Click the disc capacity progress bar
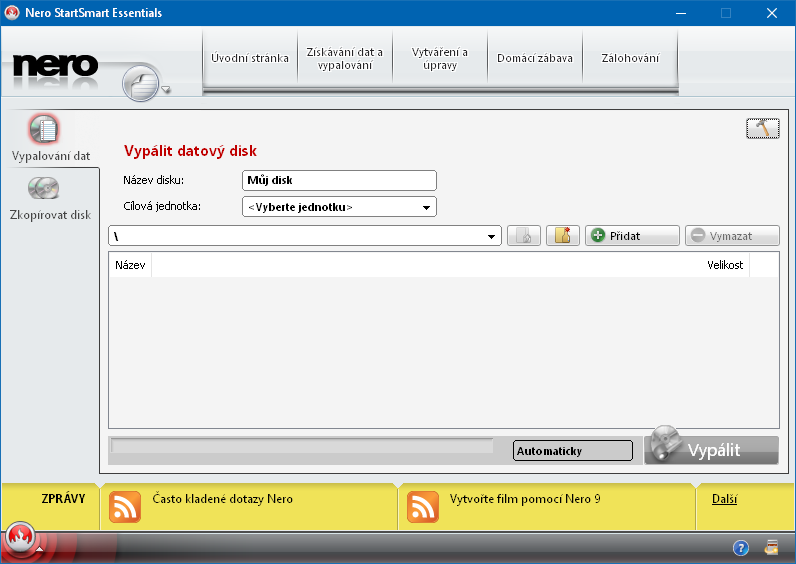The width and height of the screenshot is (796, 564). point(301,446)
